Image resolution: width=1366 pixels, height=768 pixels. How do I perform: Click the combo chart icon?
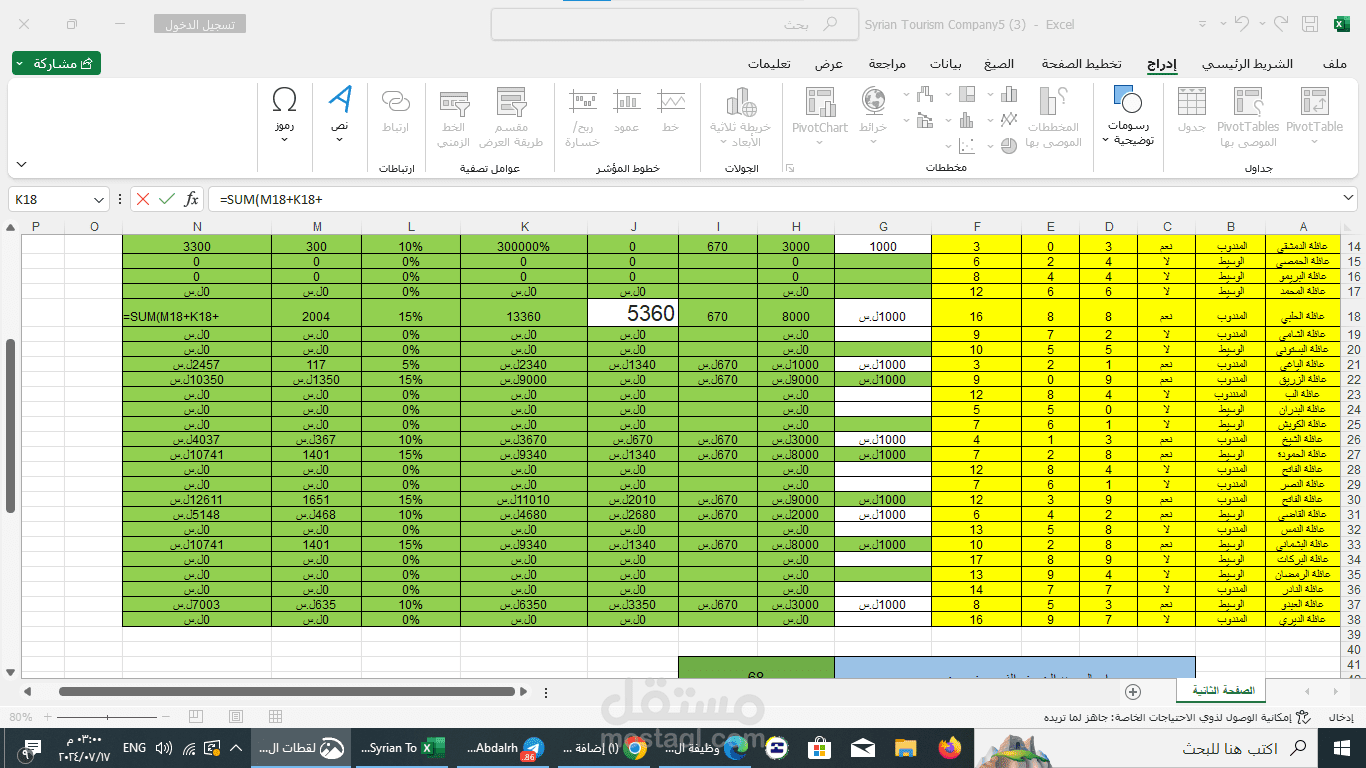point(923,119)
